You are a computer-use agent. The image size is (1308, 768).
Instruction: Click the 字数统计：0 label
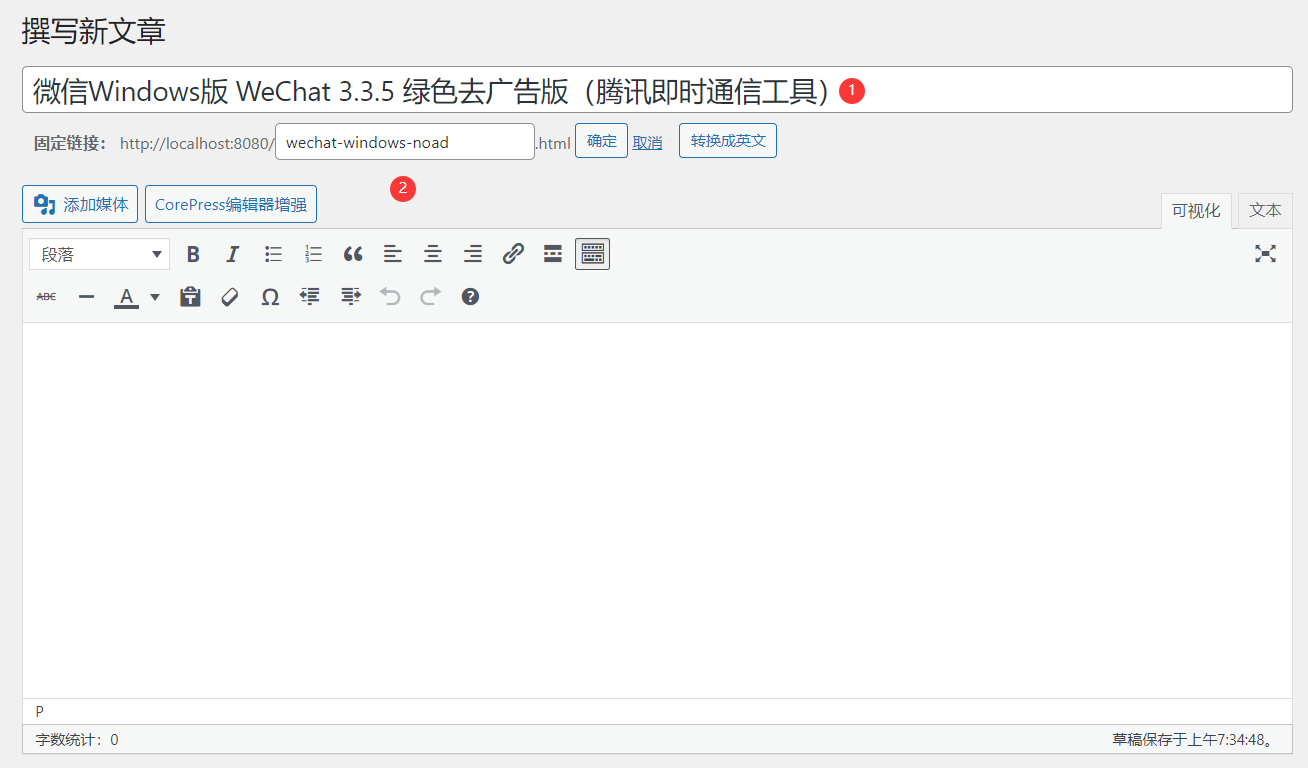pyautogui.click(x=77, y=740)
